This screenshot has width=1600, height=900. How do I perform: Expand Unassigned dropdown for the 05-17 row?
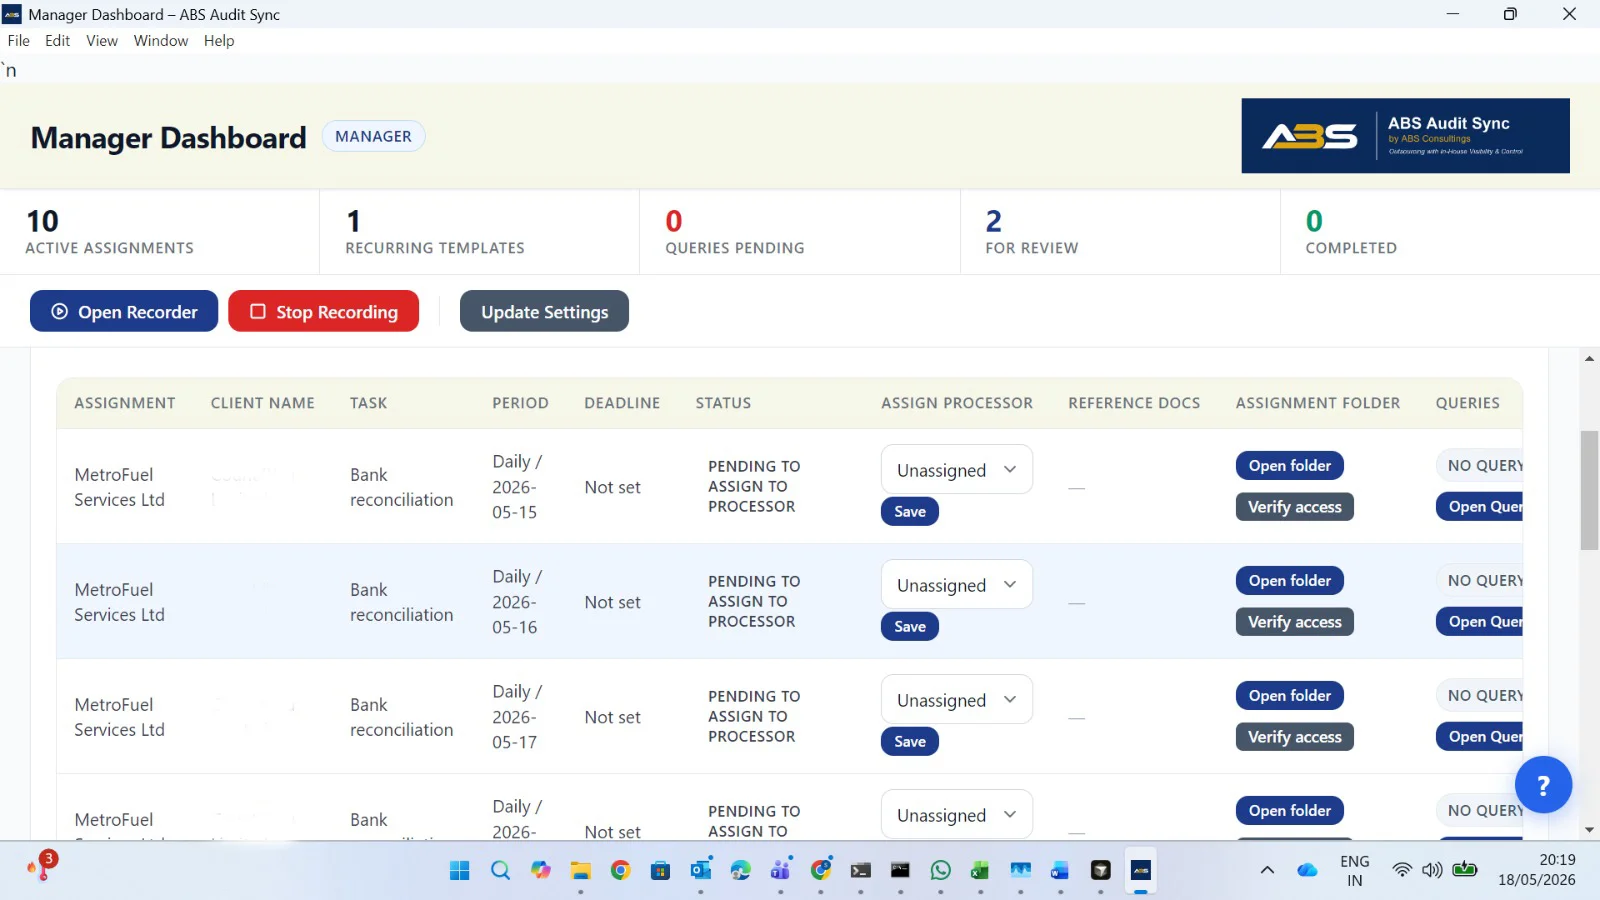(x=957, y=700)
